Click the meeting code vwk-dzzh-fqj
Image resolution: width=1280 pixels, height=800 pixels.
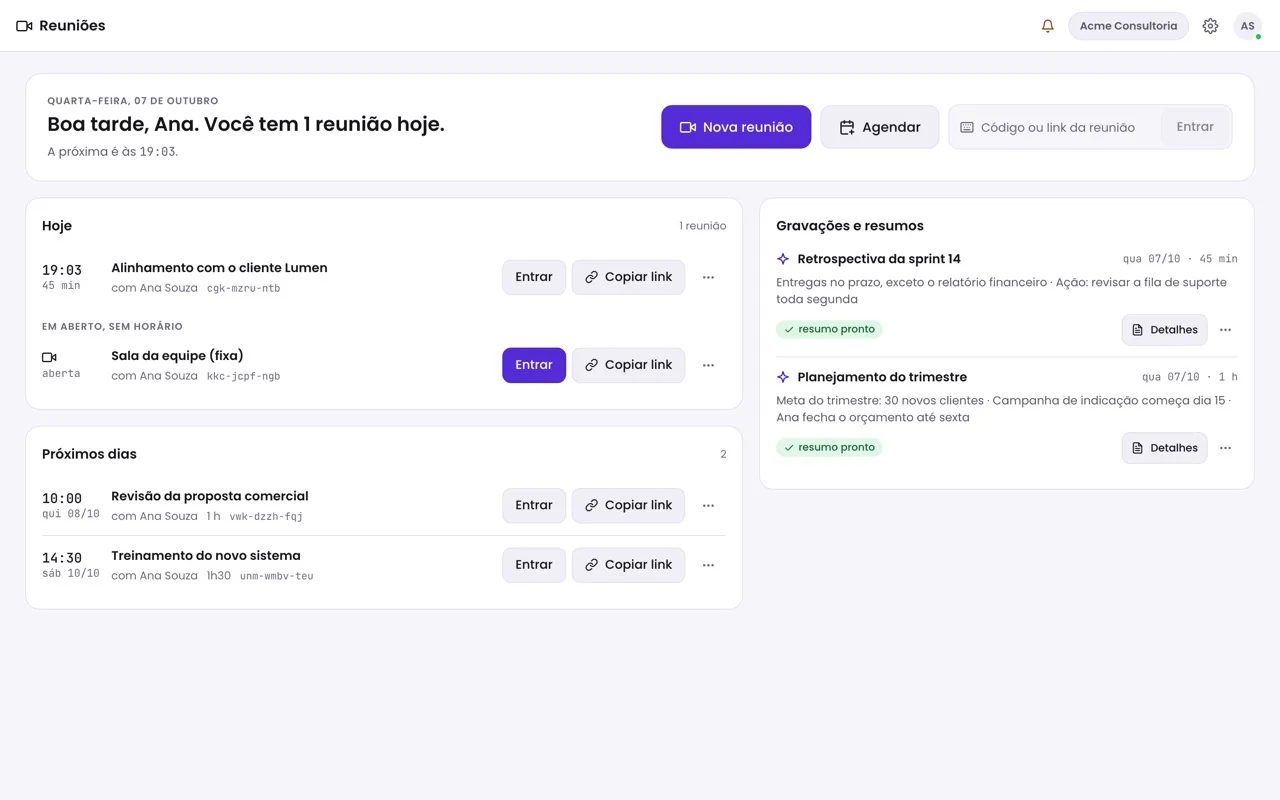tap(266, 516)
